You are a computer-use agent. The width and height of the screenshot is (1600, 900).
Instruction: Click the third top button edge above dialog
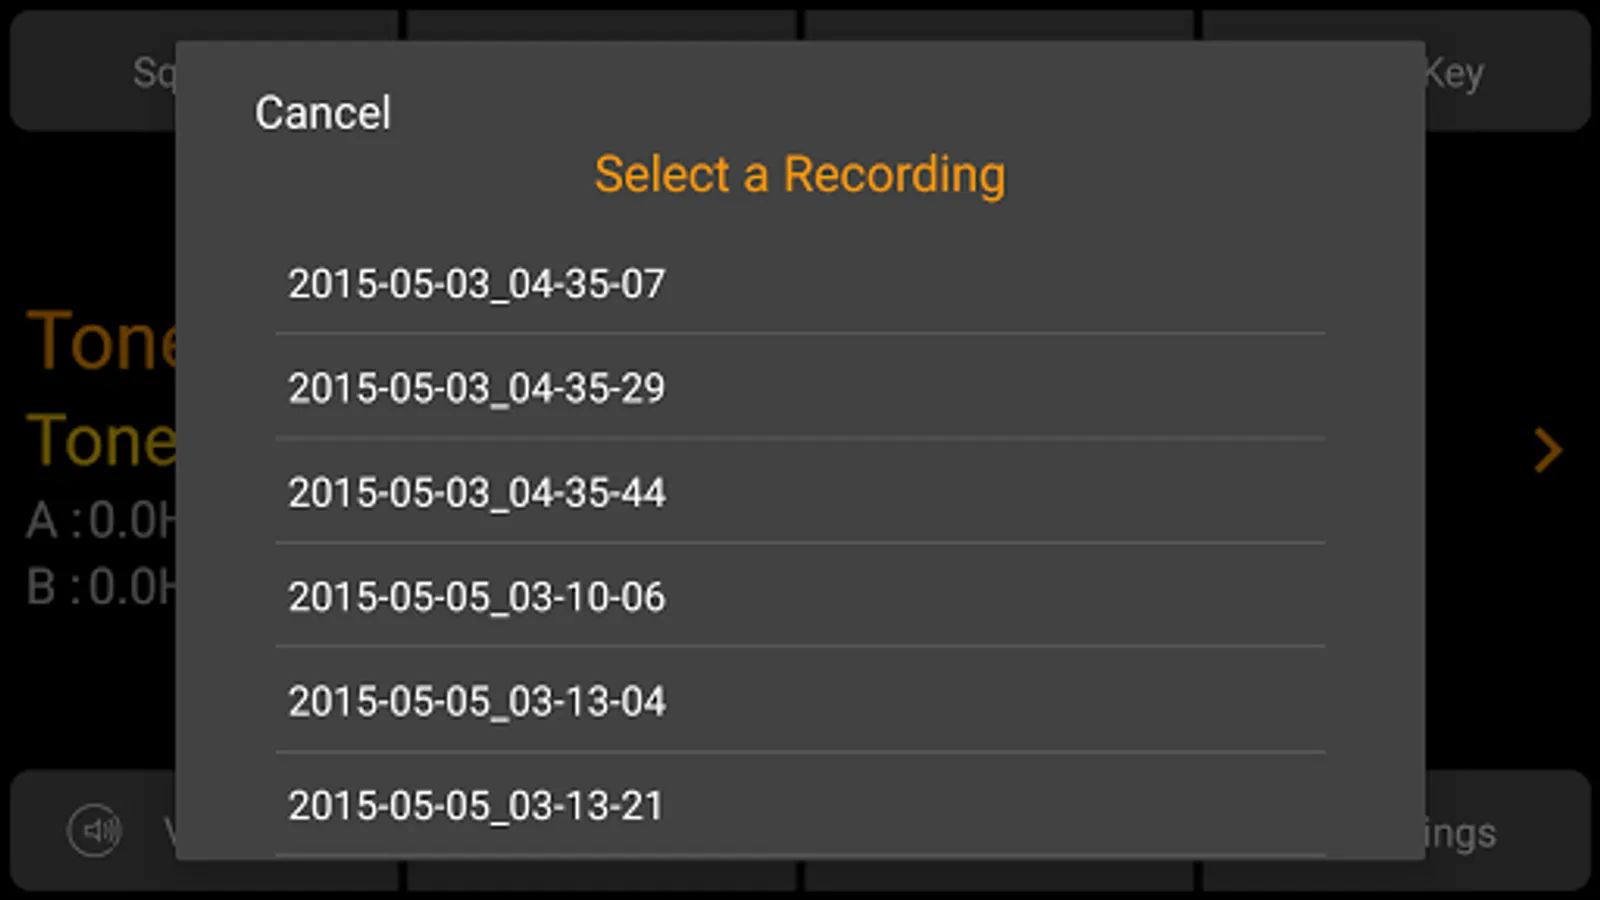998,25
